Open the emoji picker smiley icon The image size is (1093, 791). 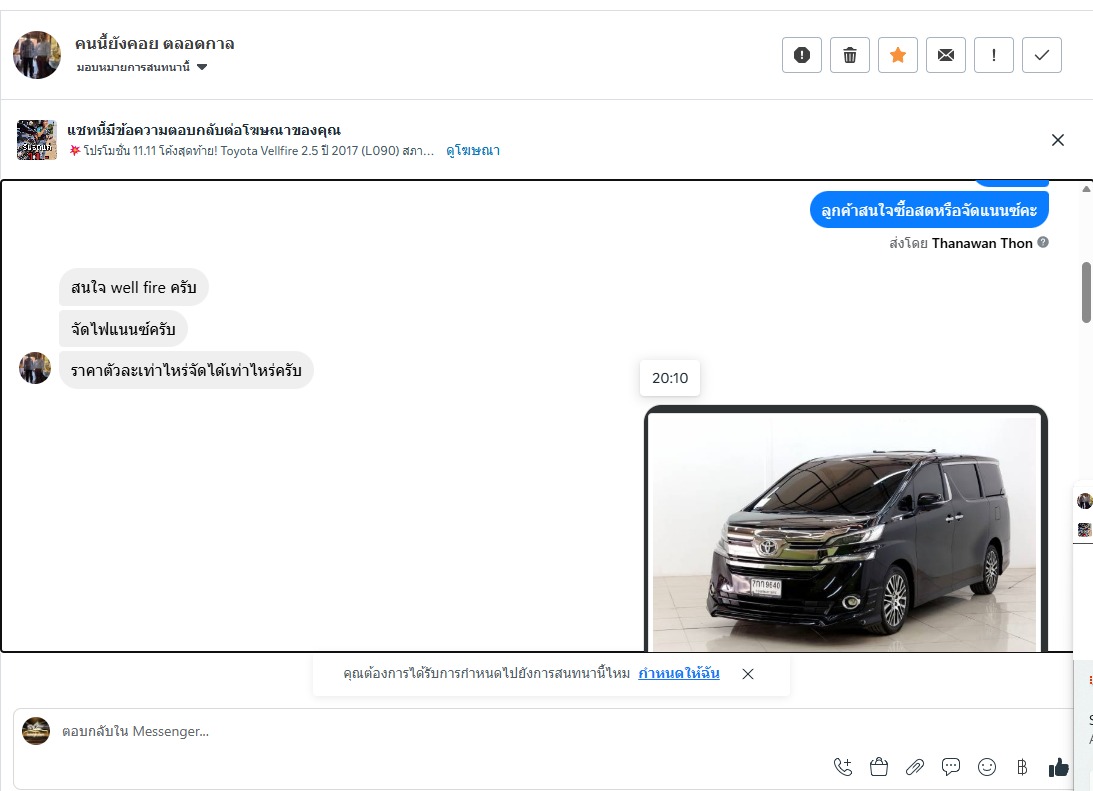[987, 767]
